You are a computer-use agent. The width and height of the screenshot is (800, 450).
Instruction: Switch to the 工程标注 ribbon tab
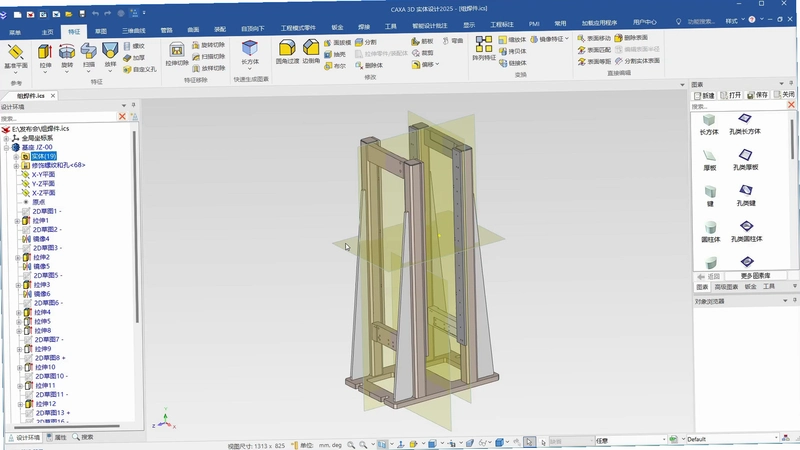502,24
